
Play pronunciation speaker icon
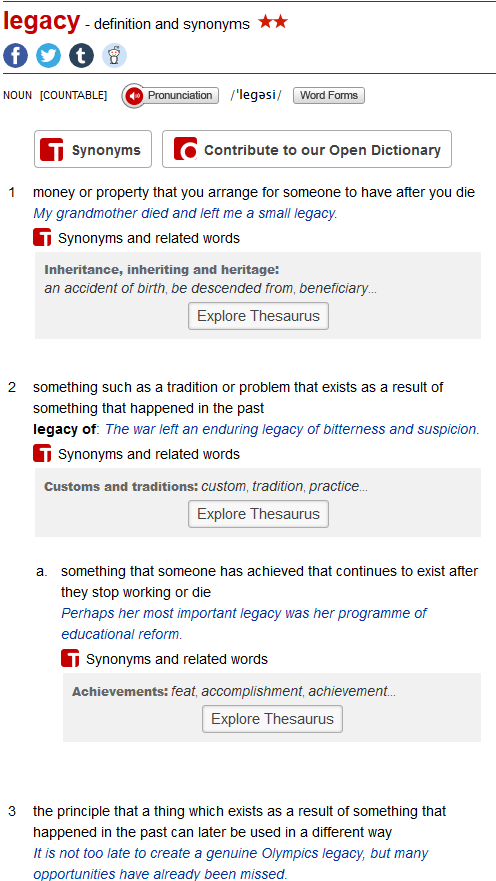[x=134, y=96]
